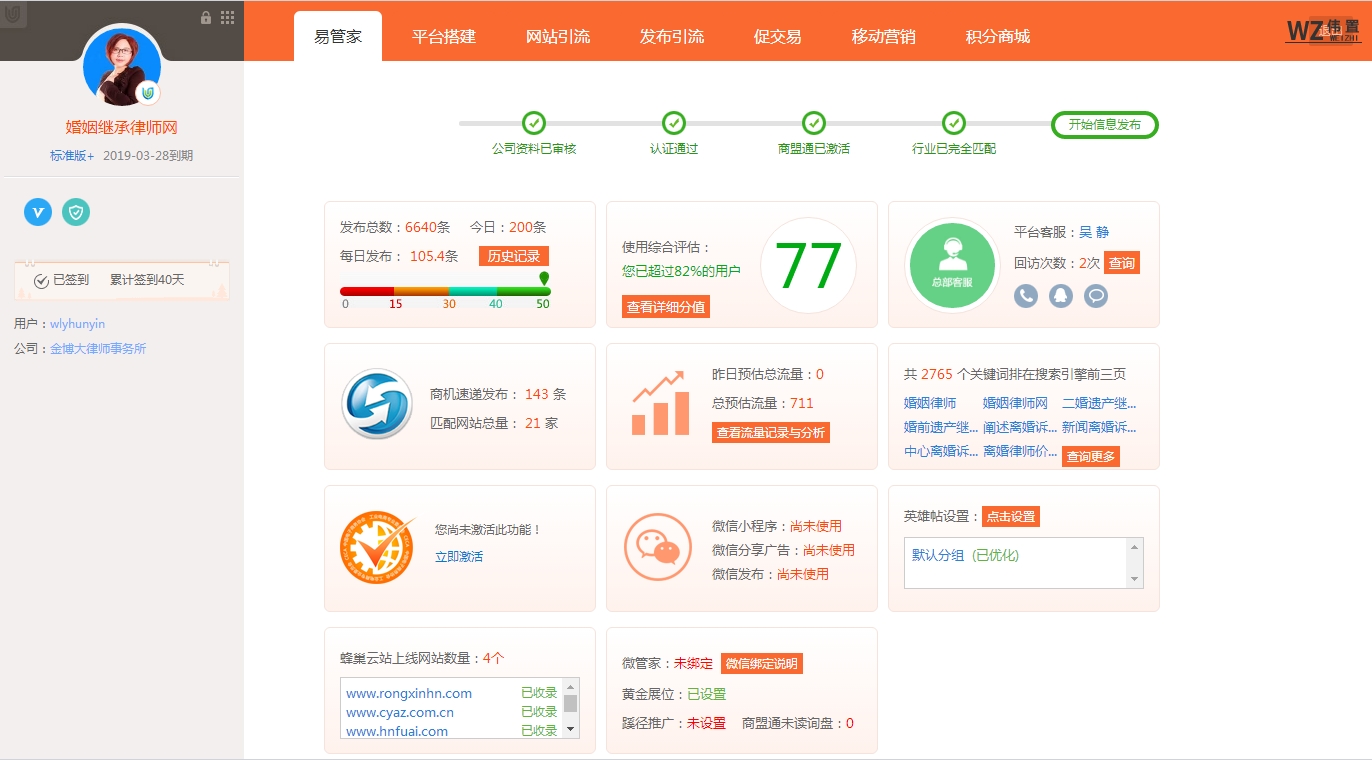Click the lock icon in sidebar header
The width and height of the screenshot is (1372, 760).
pyautogui.click(x=206, y=17)
